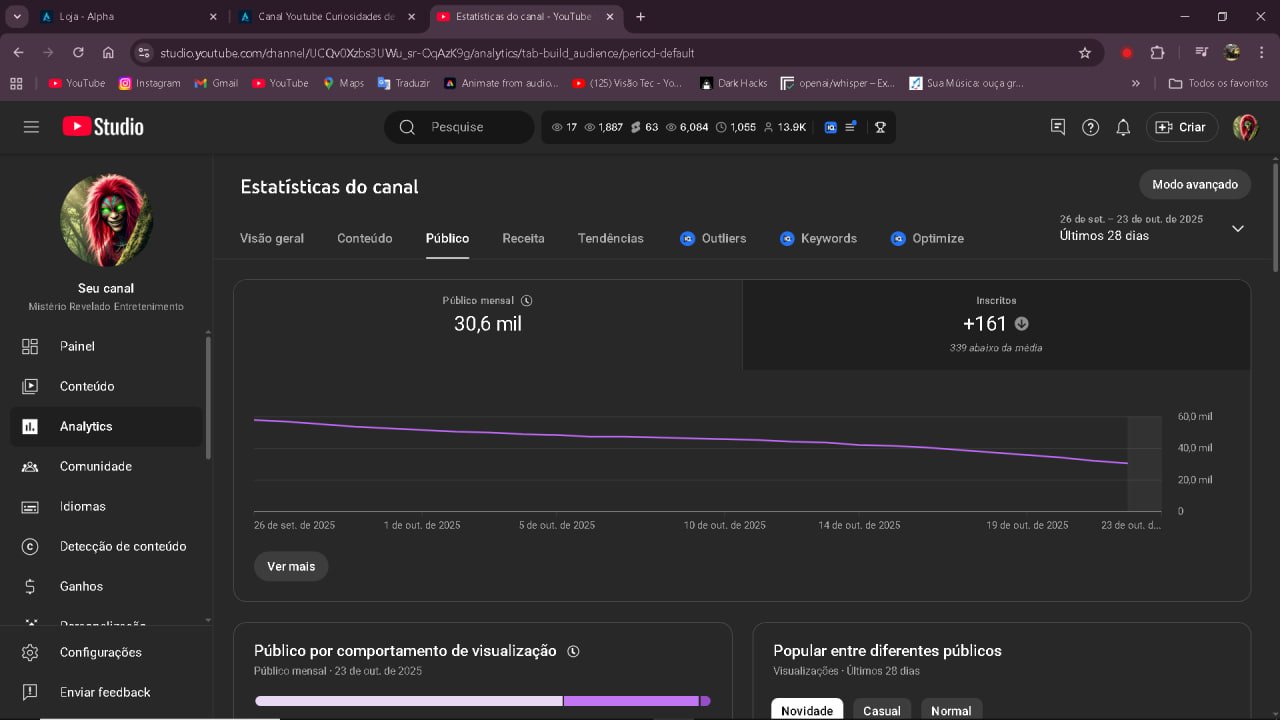The width and height of the screenshot is (1280, 720).
Task: Click the notifications bell icon
Action: (1123, 127)
